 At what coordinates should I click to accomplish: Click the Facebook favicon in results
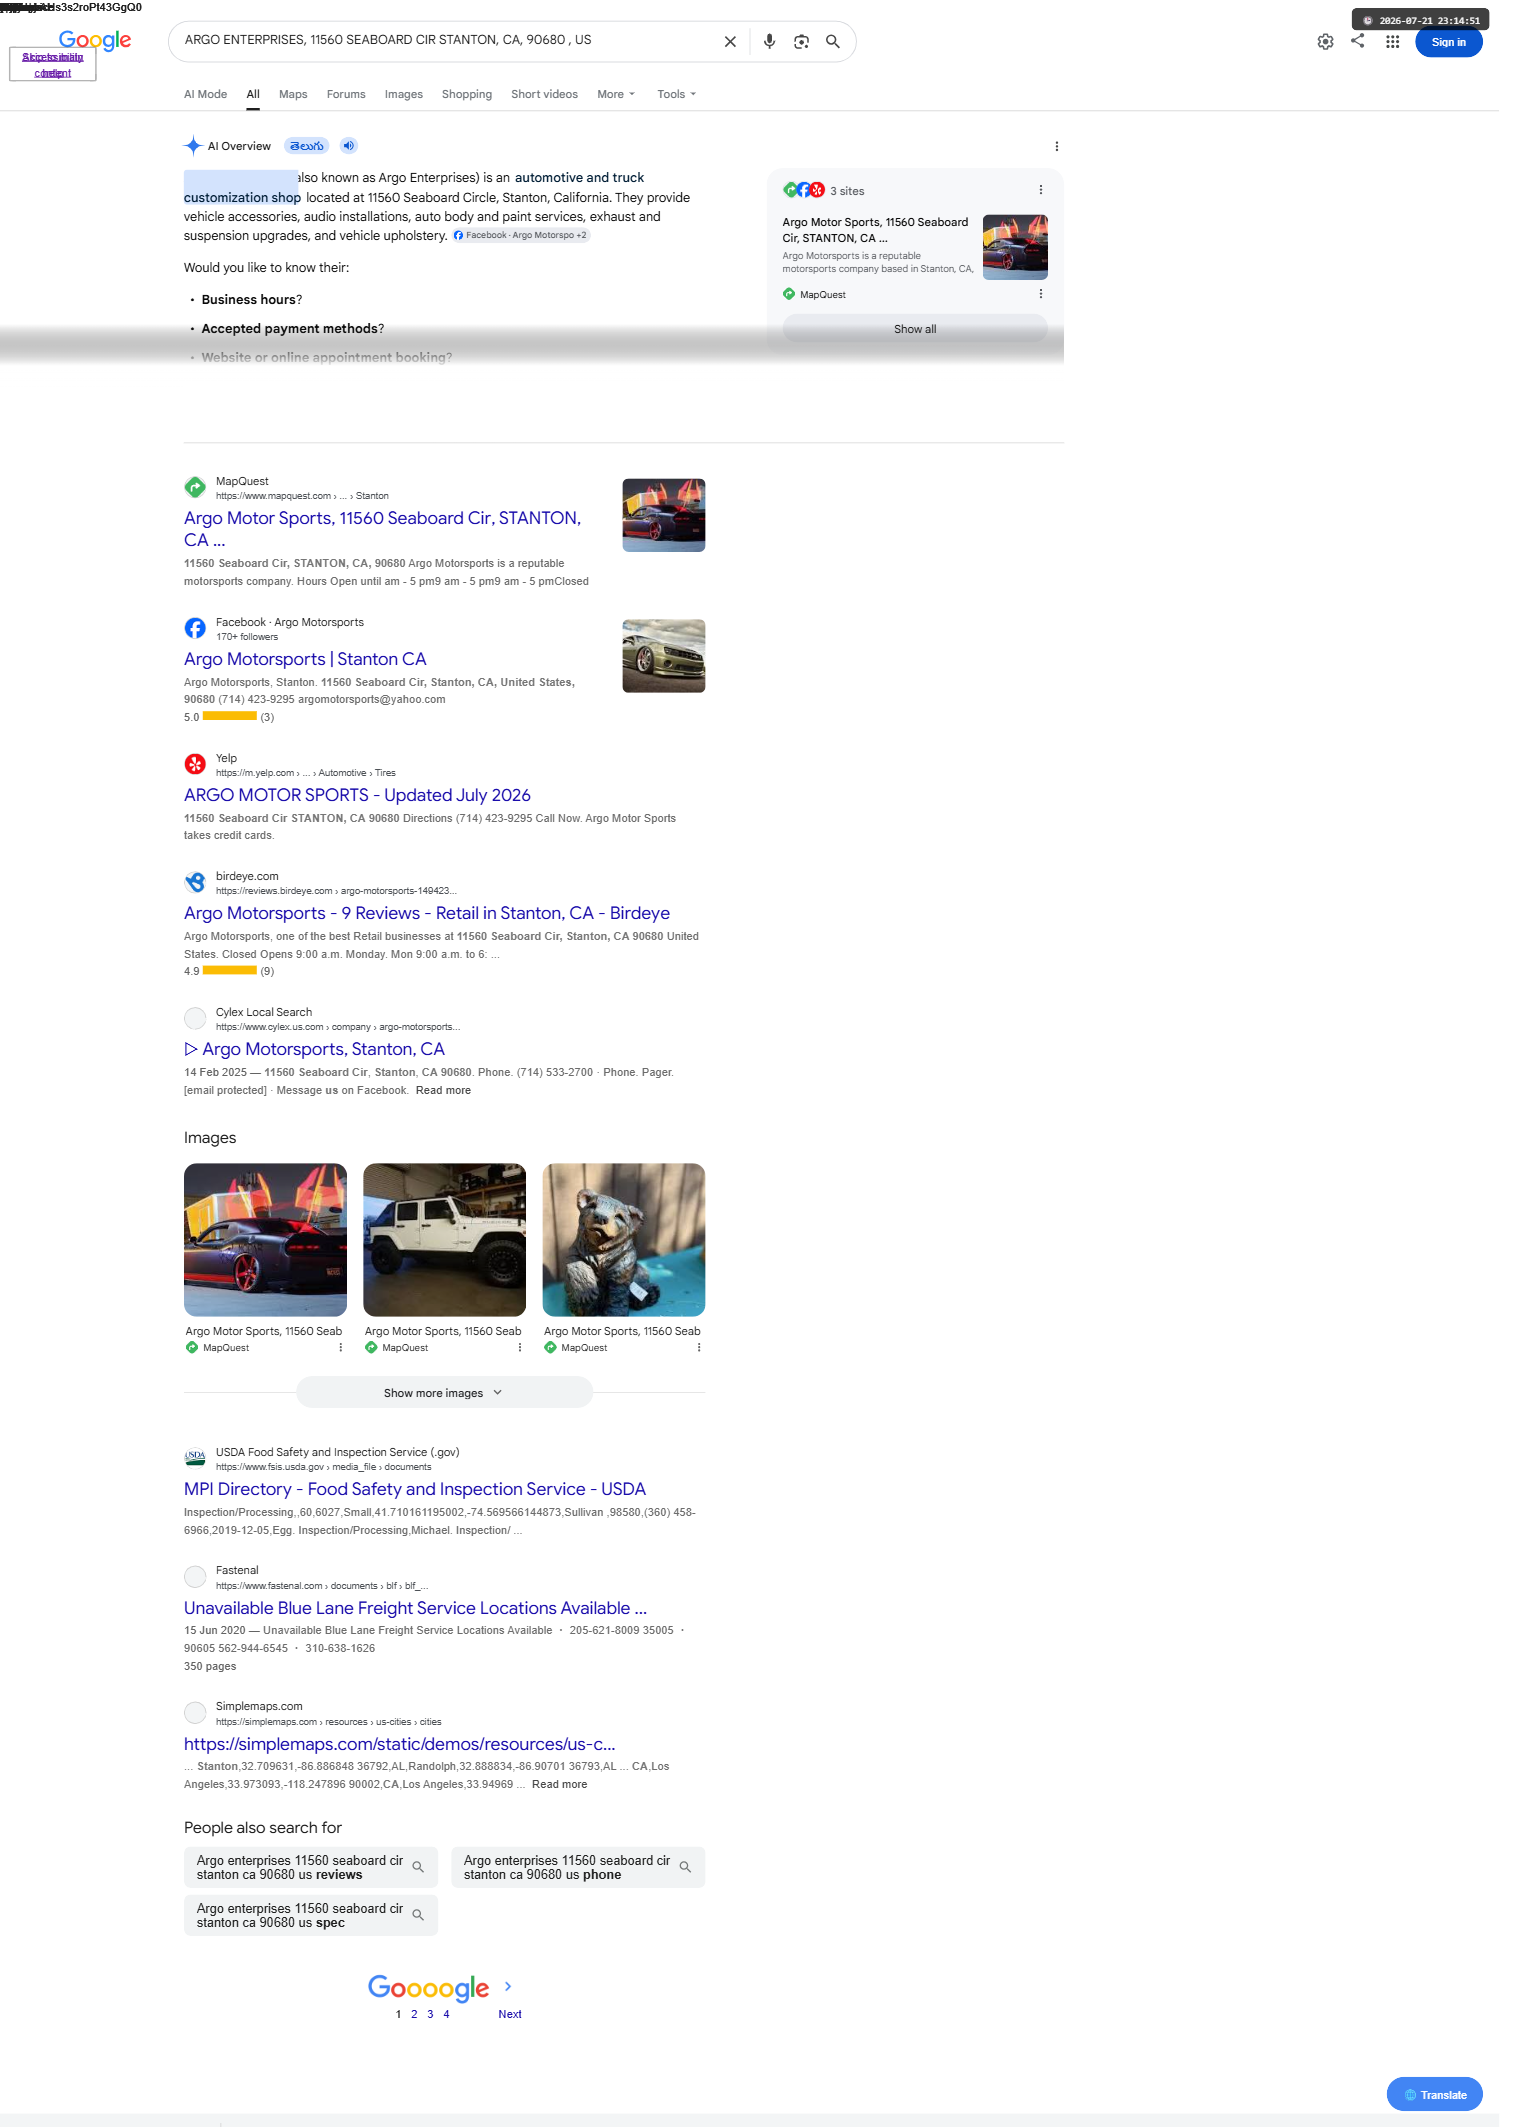[x=195, y=628]
